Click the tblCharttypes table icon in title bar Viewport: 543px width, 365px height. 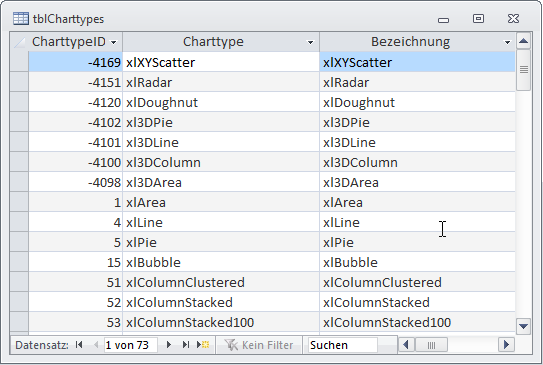(x=21, y=19)
